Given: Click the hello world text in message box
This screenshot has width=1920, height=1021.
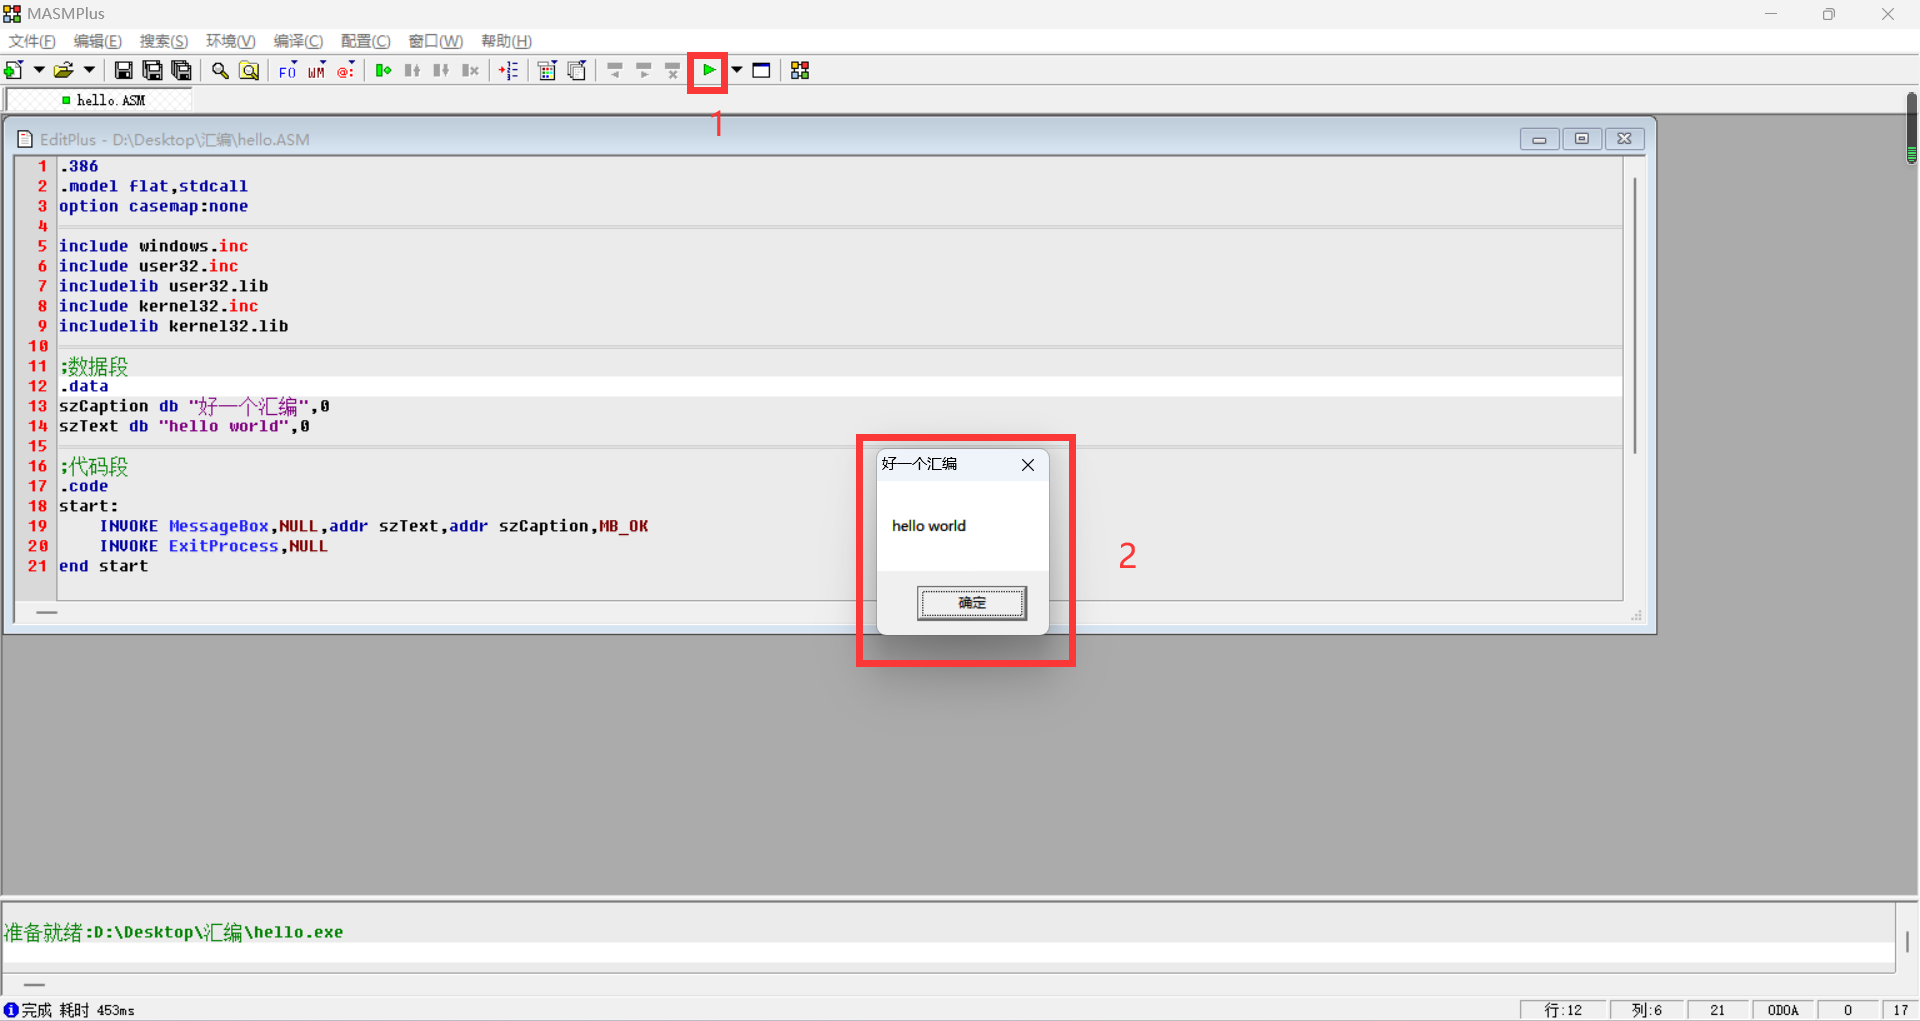Looking at the screenshot, I should [929, 526].
